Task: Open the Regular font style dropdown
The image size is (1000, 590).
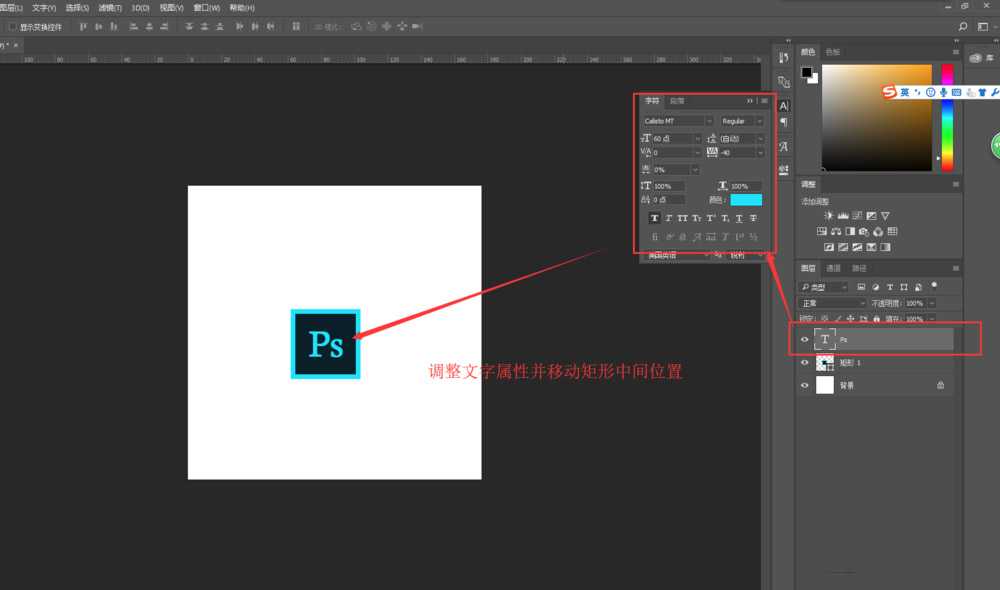Action: [742, 121]
